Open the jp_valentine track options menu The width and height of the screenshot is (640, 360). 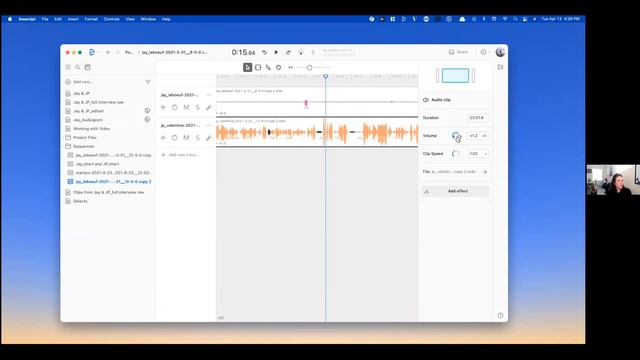point(209,125)
